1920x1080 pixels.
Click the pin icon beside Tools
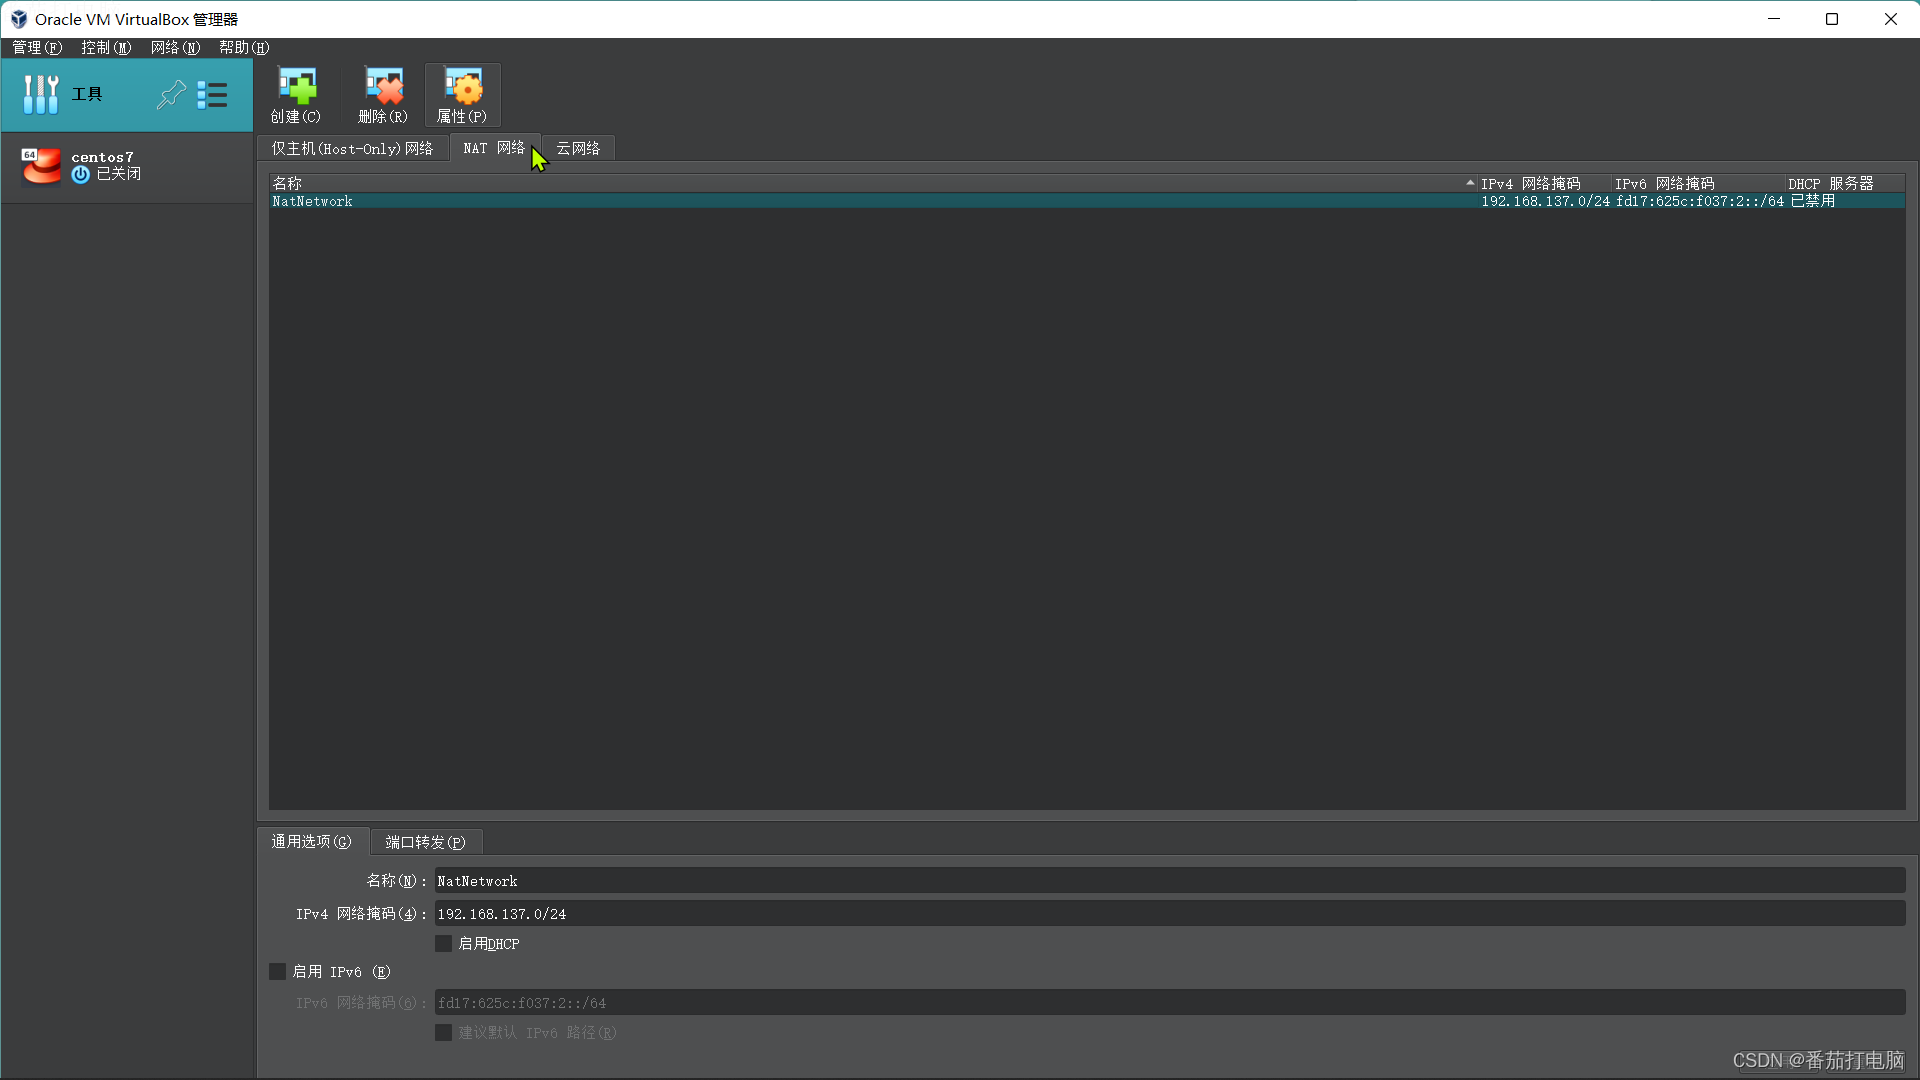[171, 95]
